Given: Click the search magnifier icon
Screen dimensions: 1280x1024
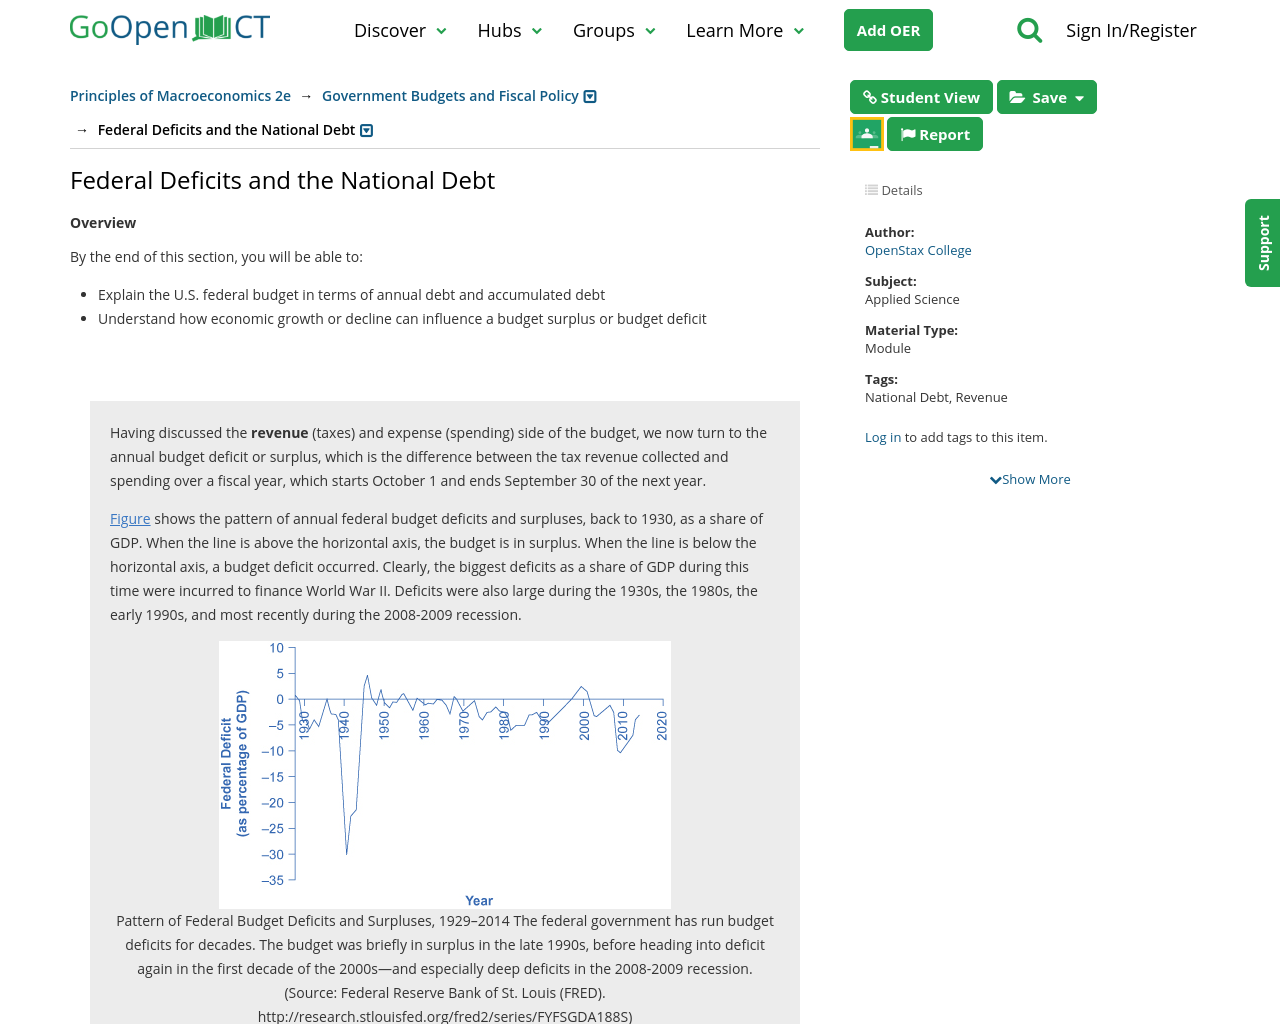Looking at the screenshot, I should 1029,31.
